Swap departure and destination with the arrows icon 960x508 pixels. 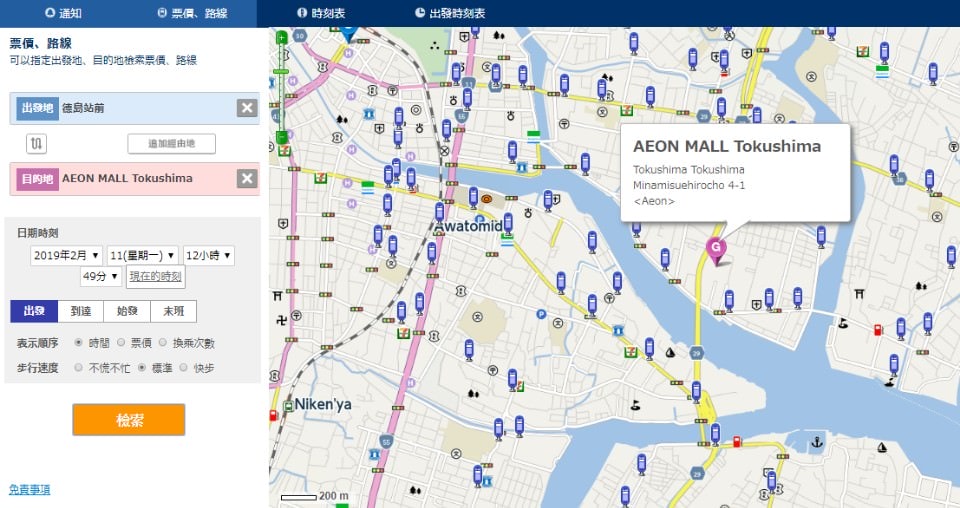point(37,143)
